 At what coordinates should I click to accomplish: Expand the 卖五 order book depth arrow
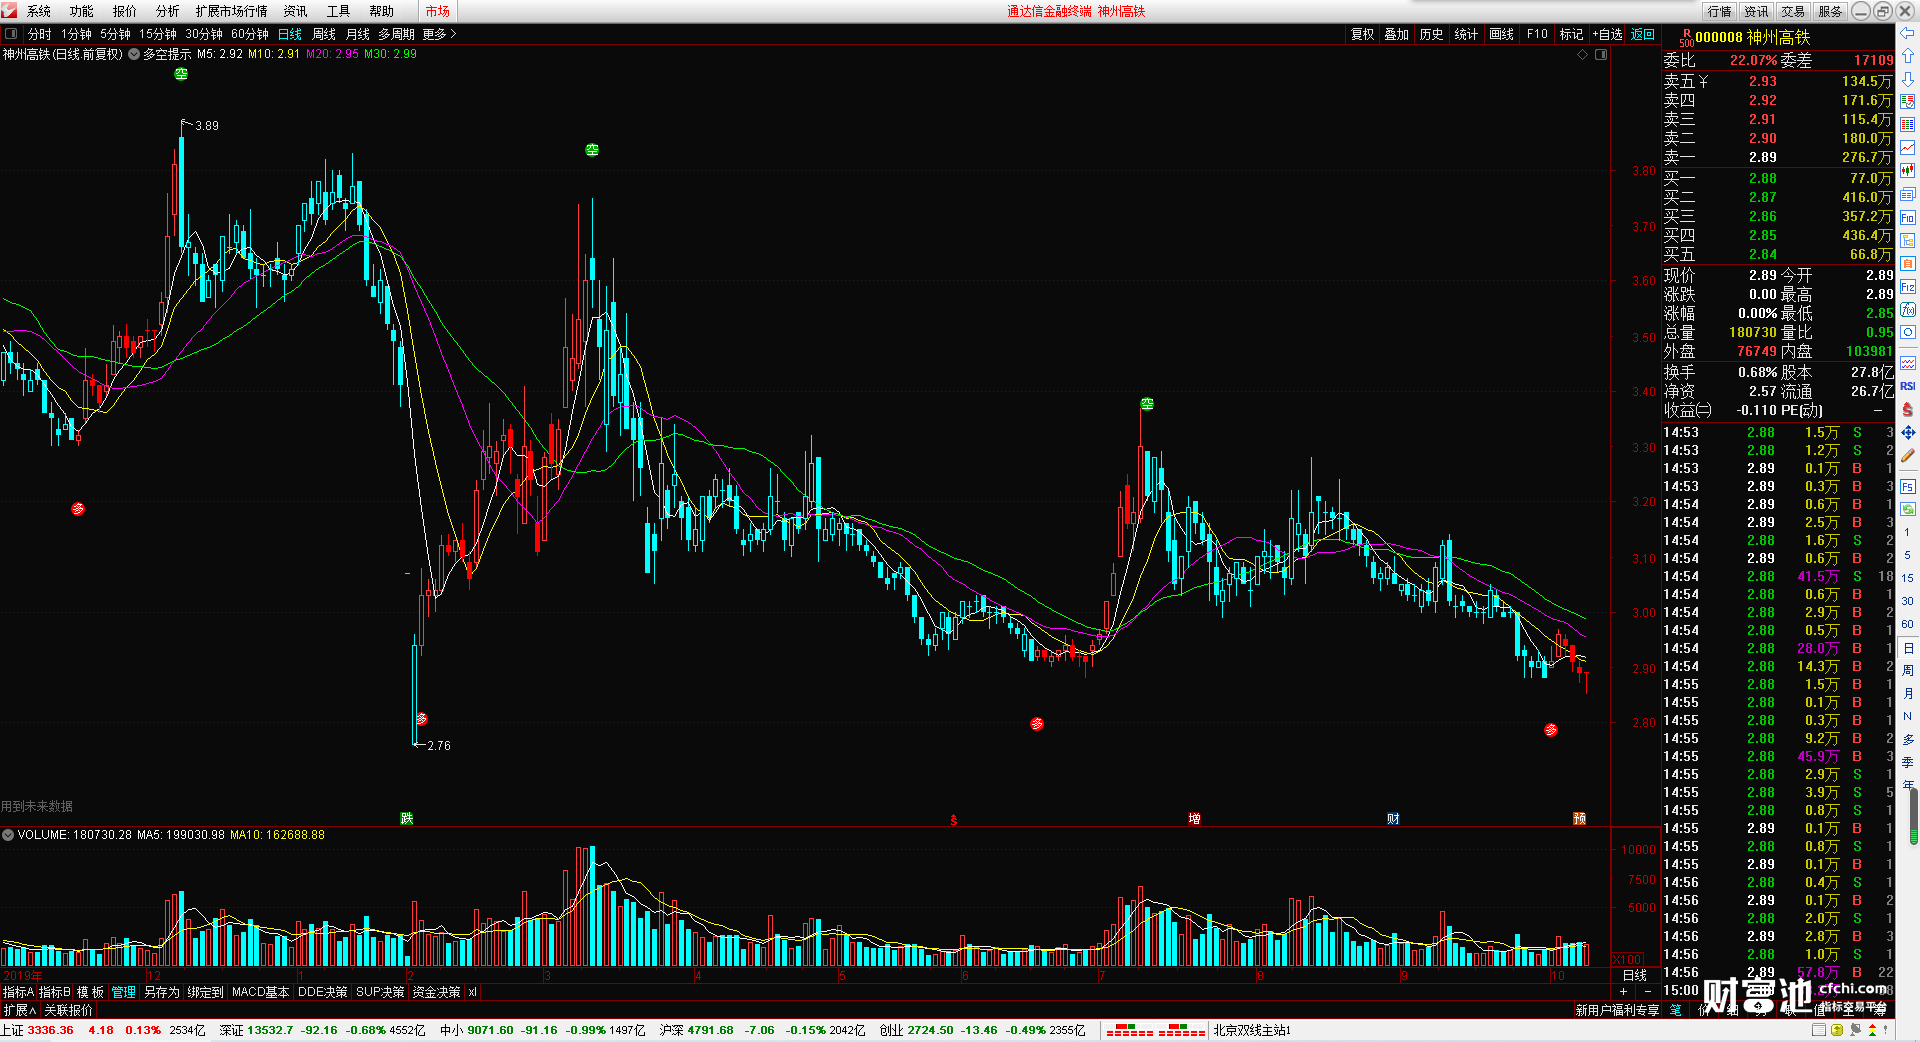pyautogui.click(x=1703, y=81)
